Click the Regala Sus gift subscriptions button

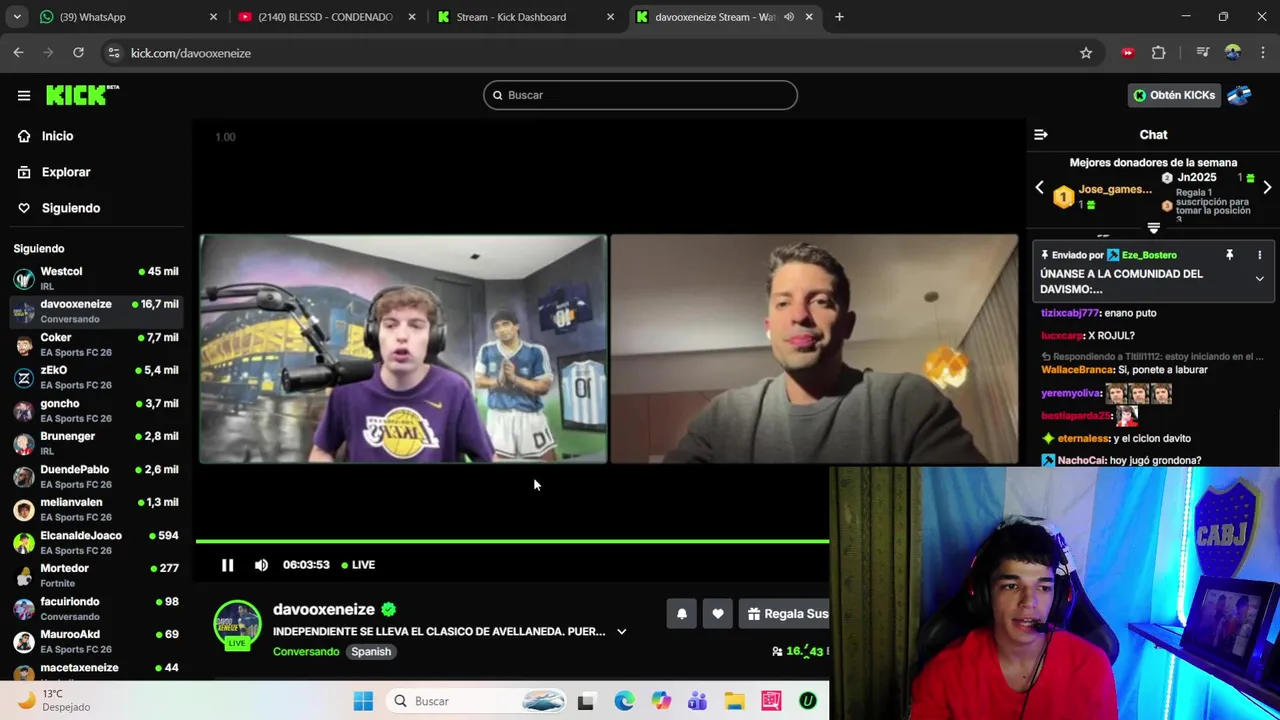click(x=785, y=614)
